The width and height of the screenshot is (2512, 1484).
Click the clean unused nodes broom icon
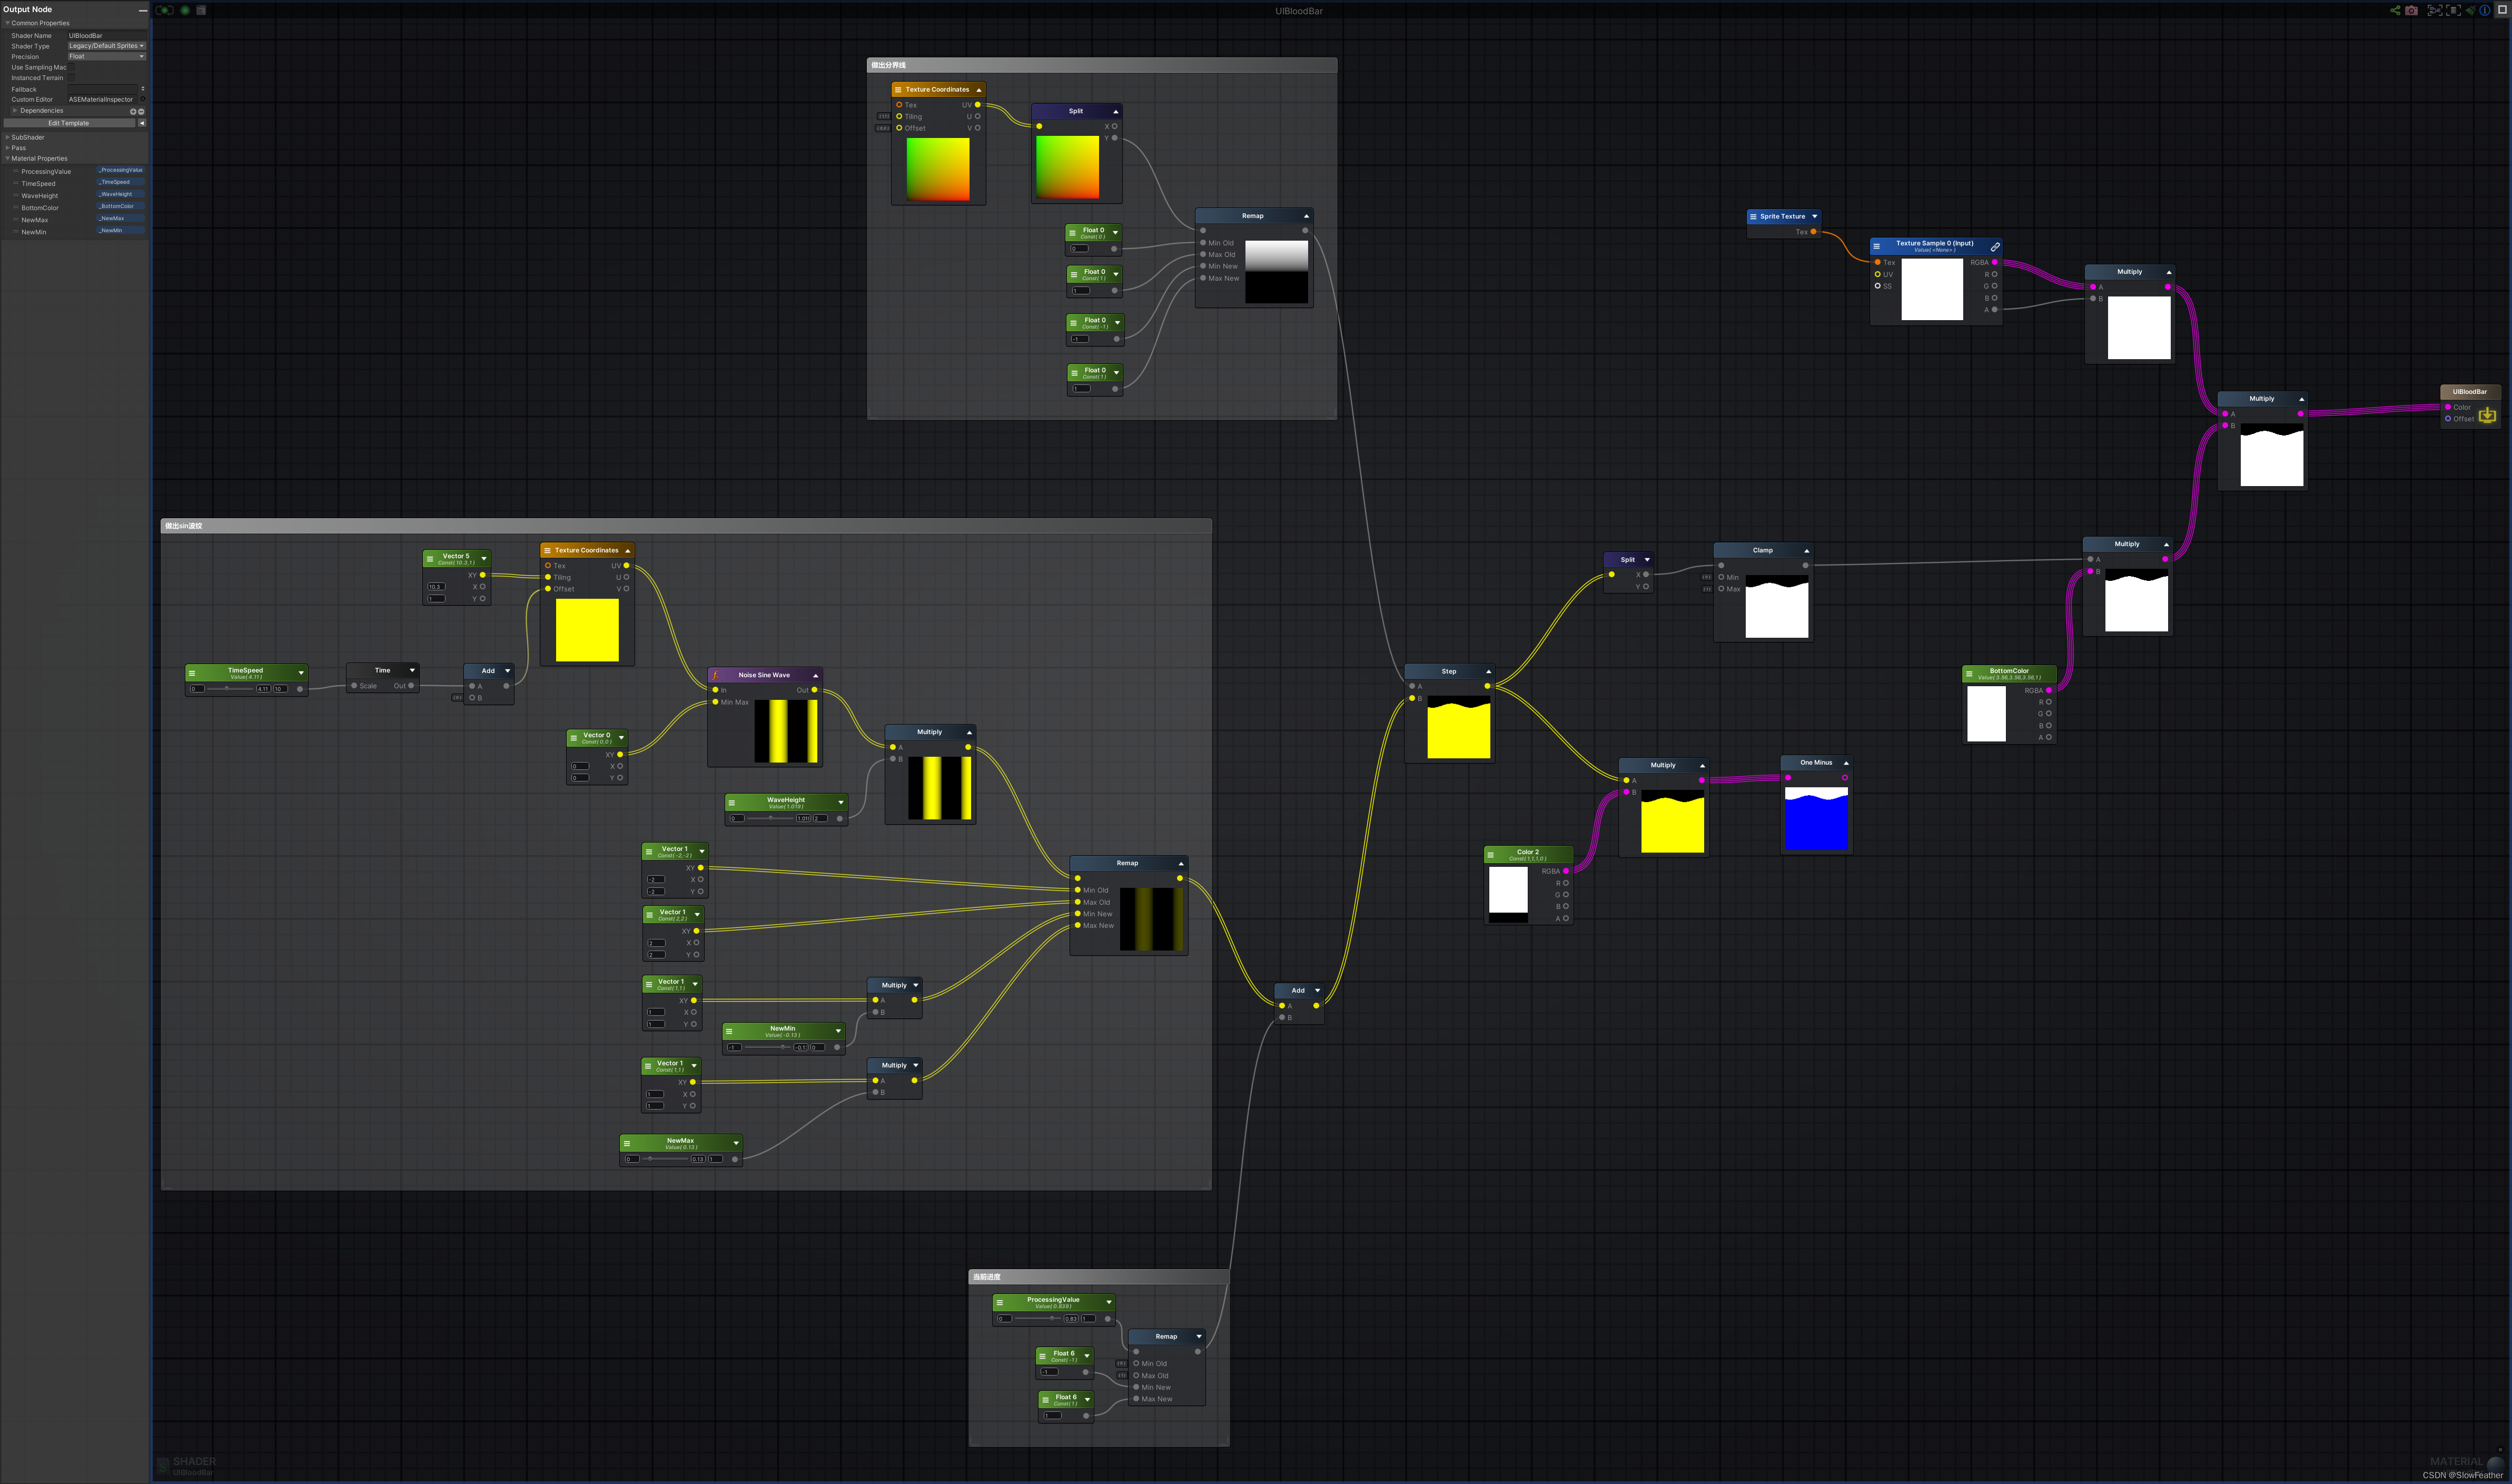[x=2470, y=10]
